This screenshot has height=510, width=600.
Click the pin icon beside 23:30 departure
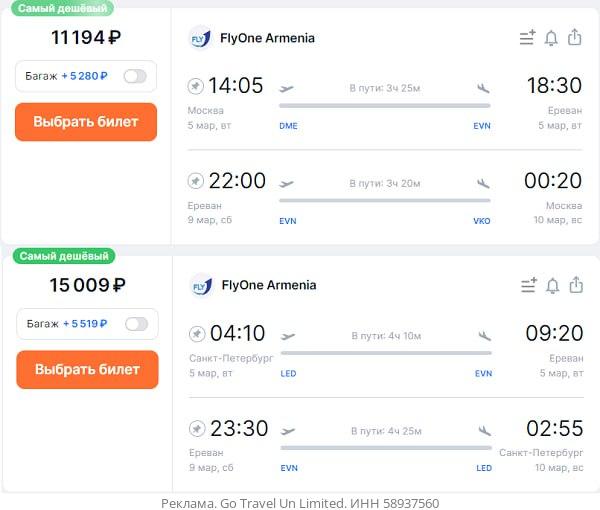coord(197,429)
